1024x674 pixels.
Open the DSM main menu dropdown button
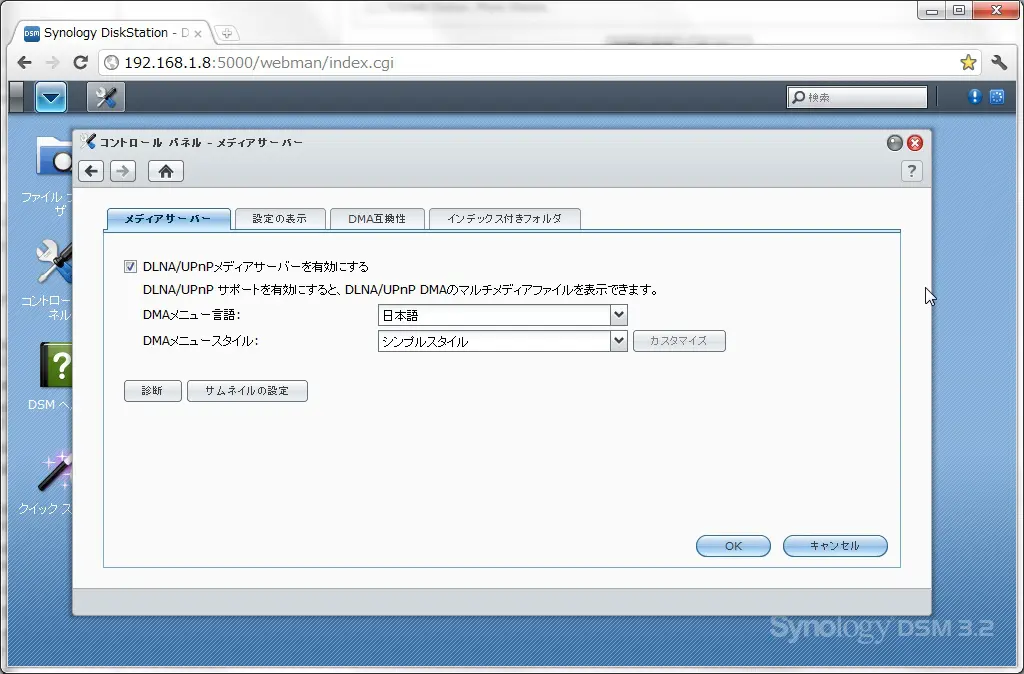tap(51, 98)
